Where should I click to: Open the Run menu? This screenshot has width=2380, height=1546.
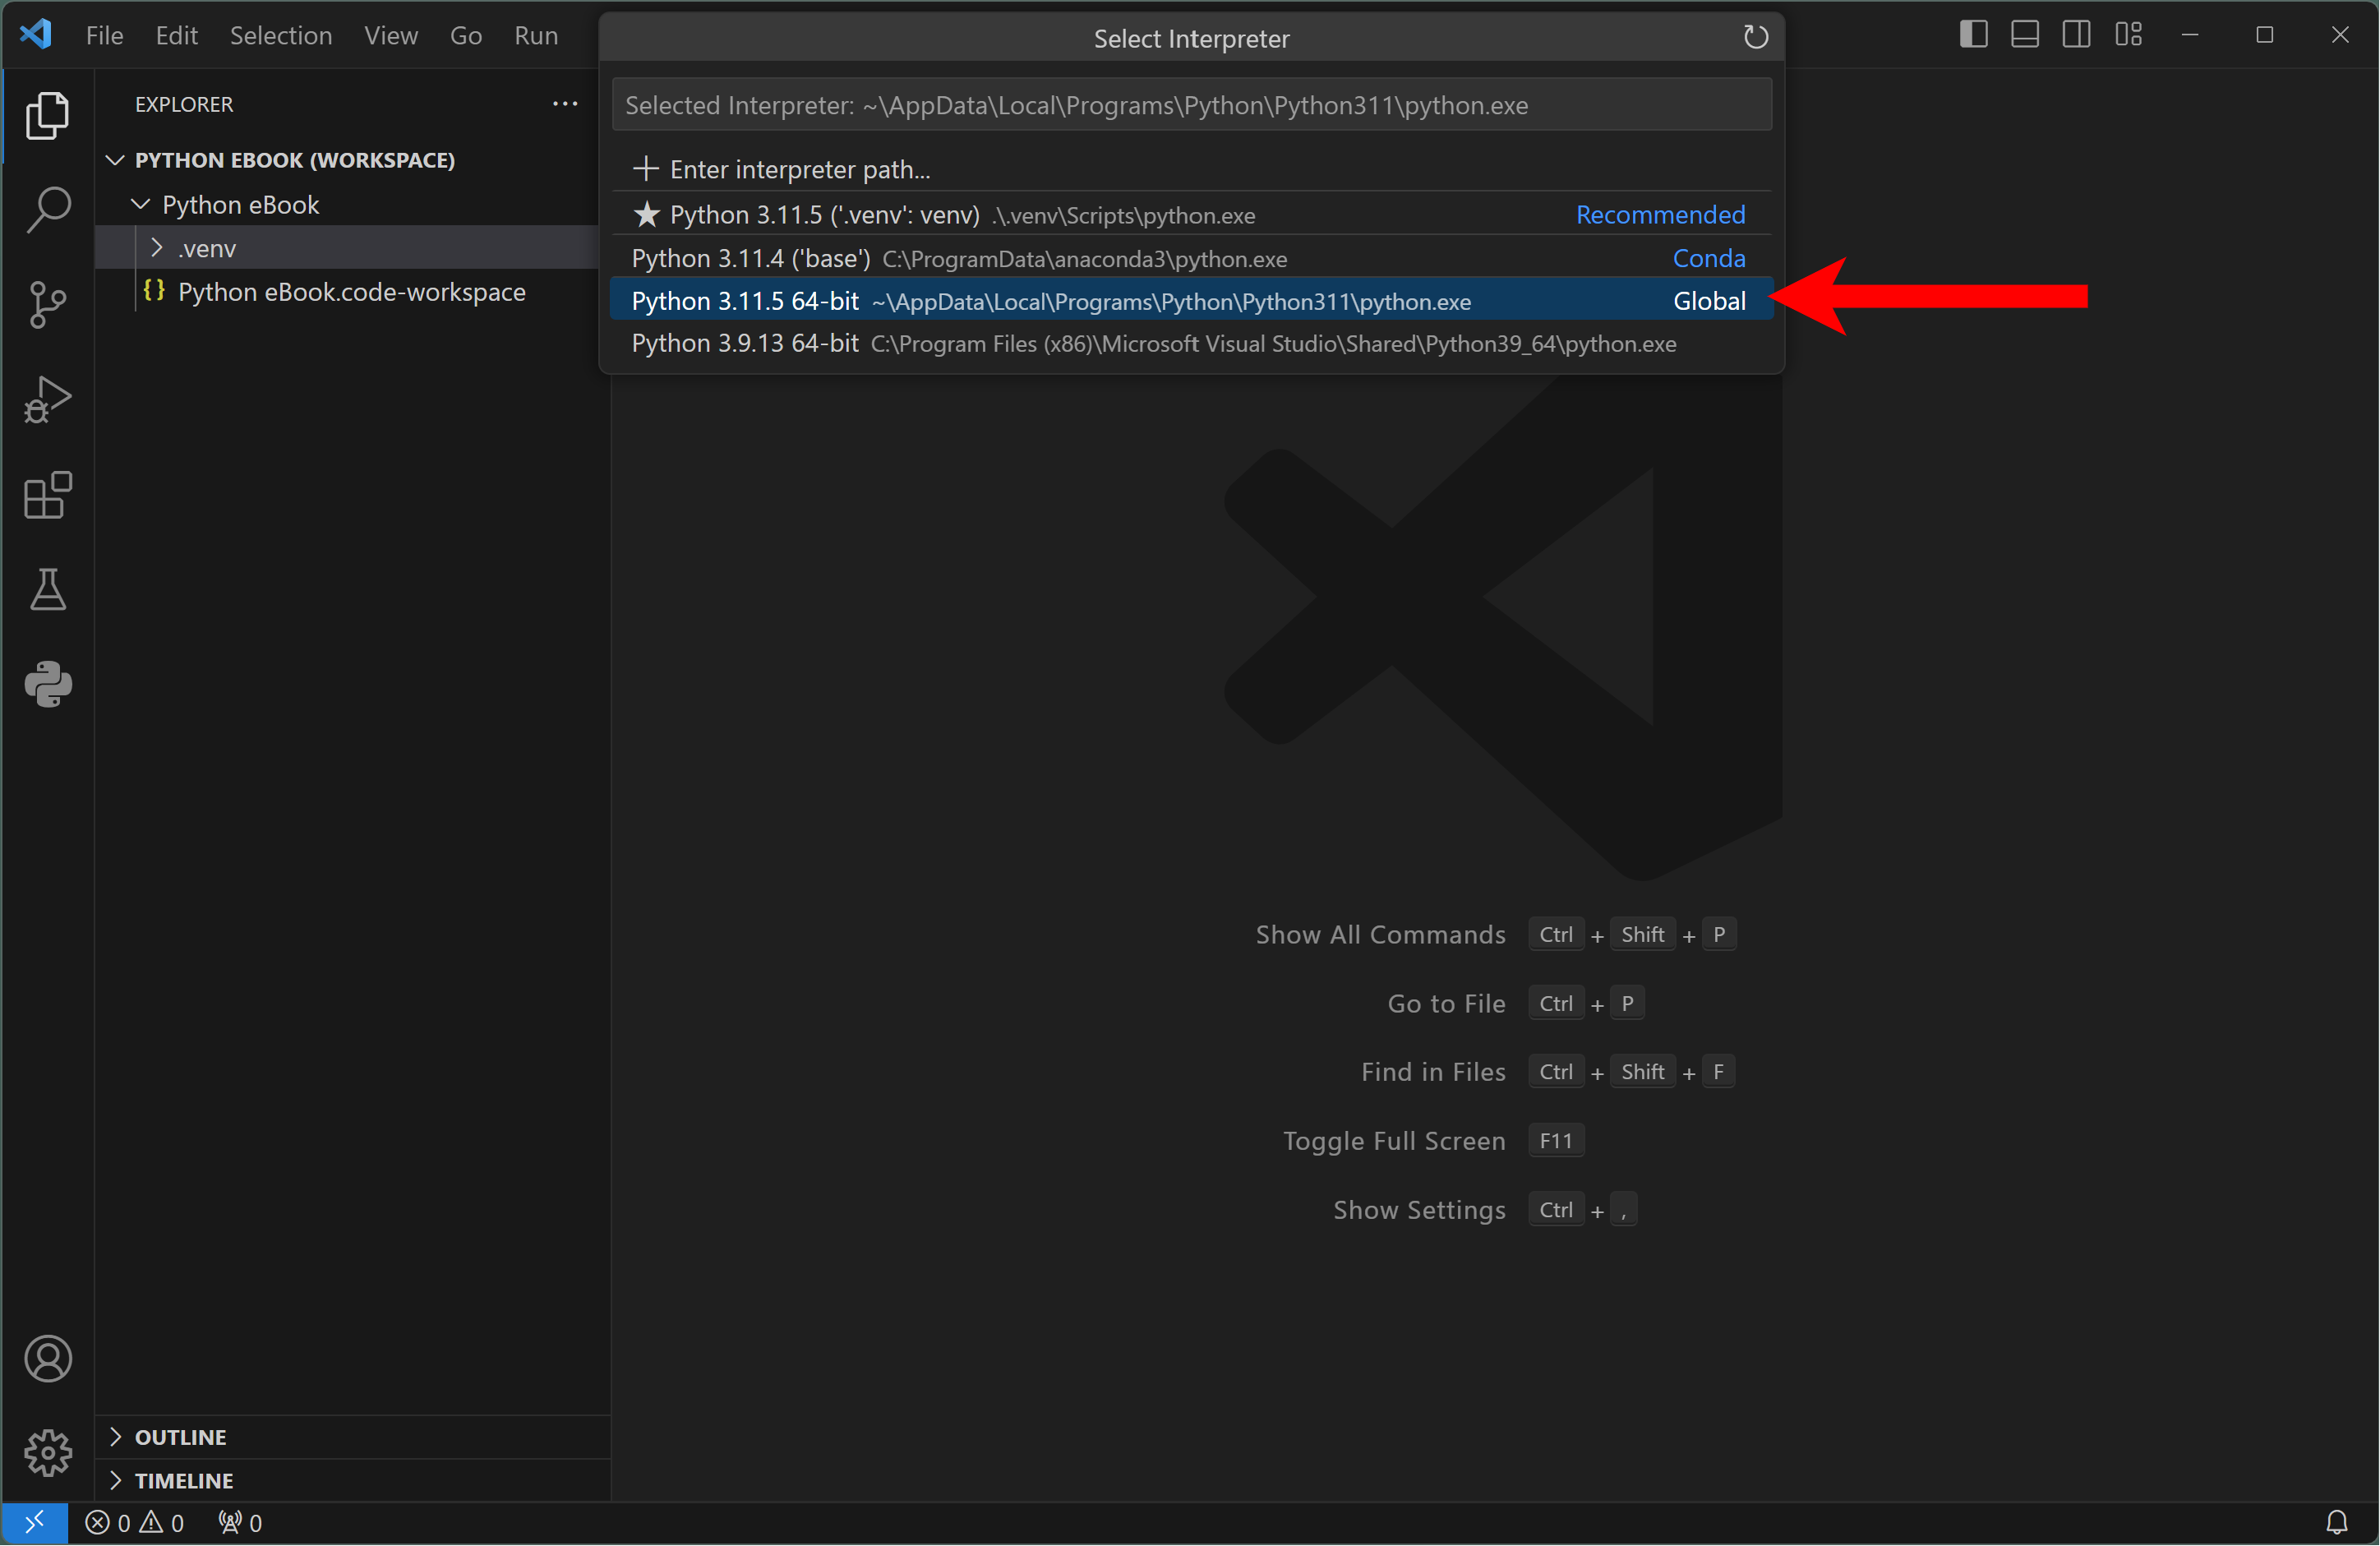pos(536,35)
